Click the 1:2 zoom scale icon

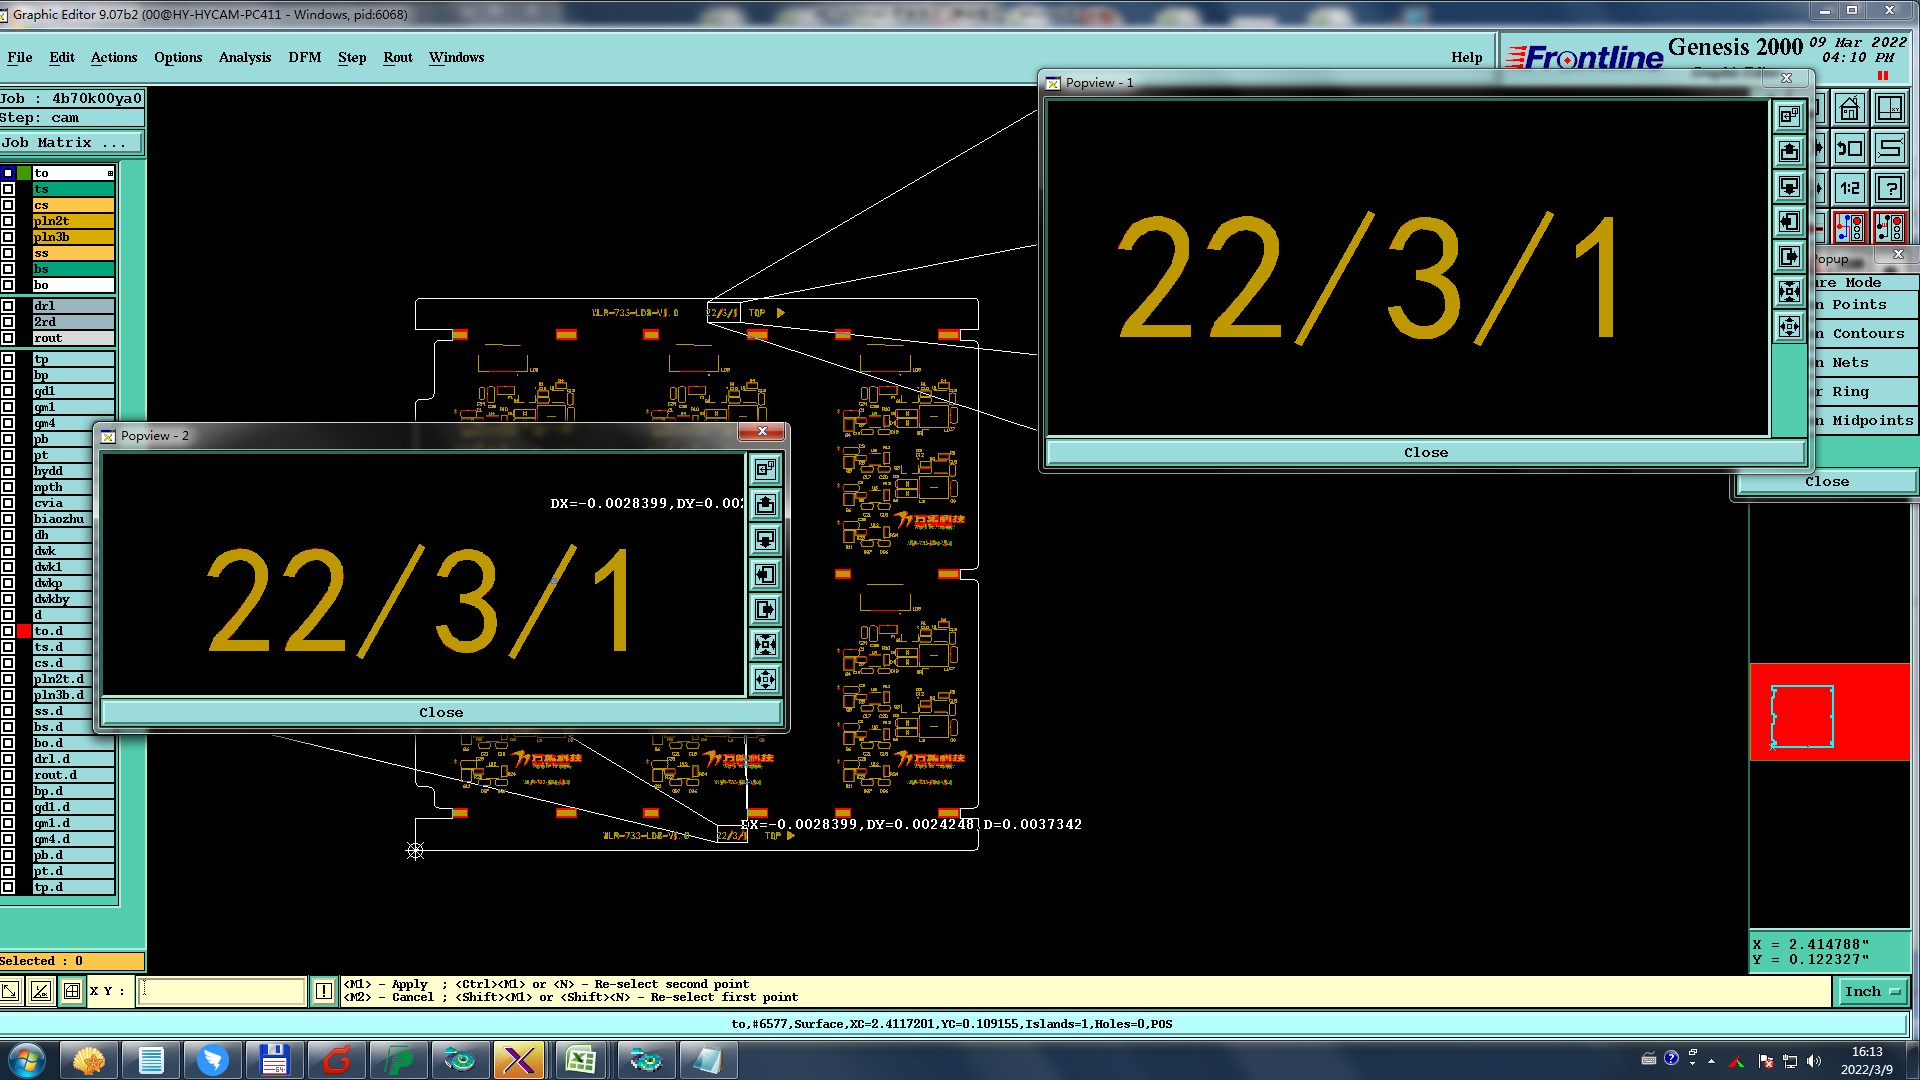pyautogui.click(x=1850, y=188)
